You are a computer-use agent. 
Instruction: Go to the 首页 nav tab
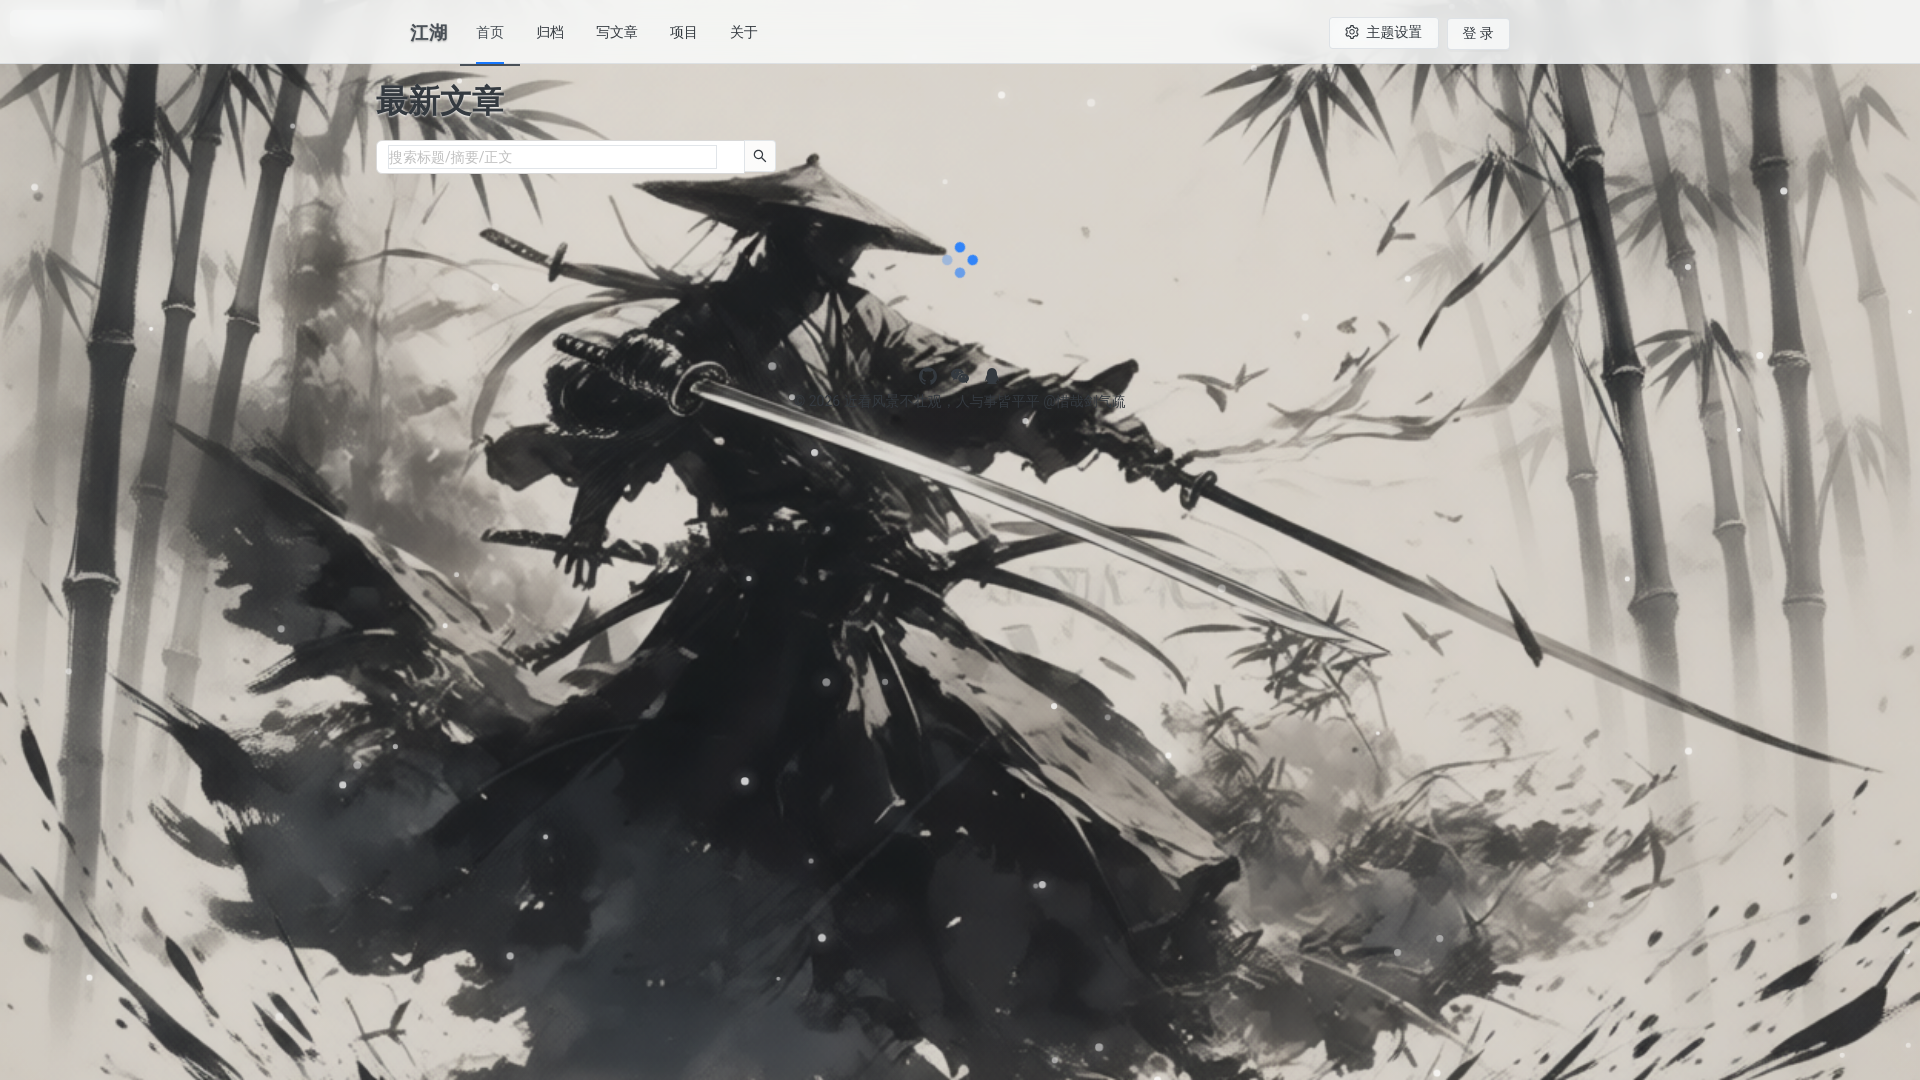pos(490,33)
